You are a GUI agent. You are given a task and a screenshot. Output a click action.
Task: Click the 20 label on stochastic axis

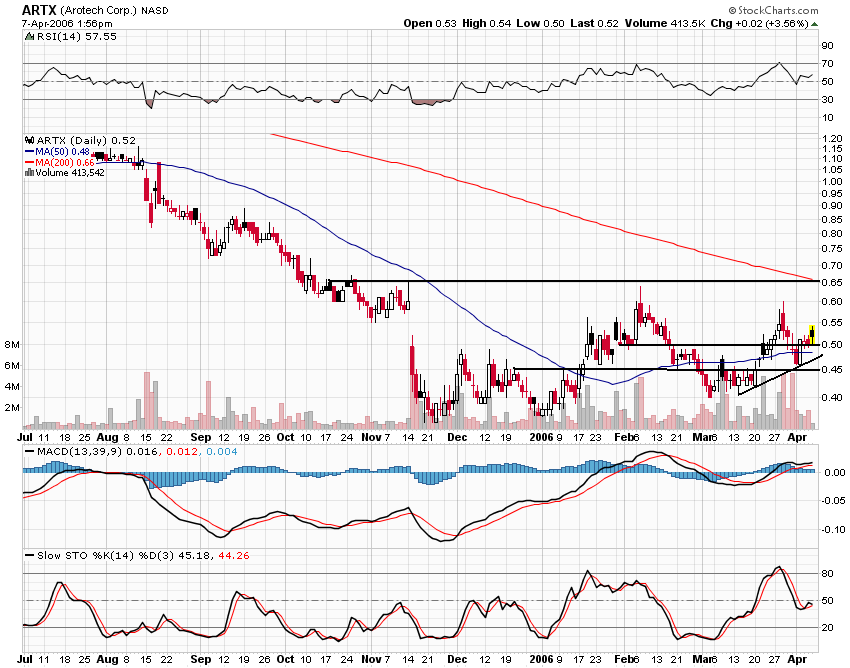(827, 628)
